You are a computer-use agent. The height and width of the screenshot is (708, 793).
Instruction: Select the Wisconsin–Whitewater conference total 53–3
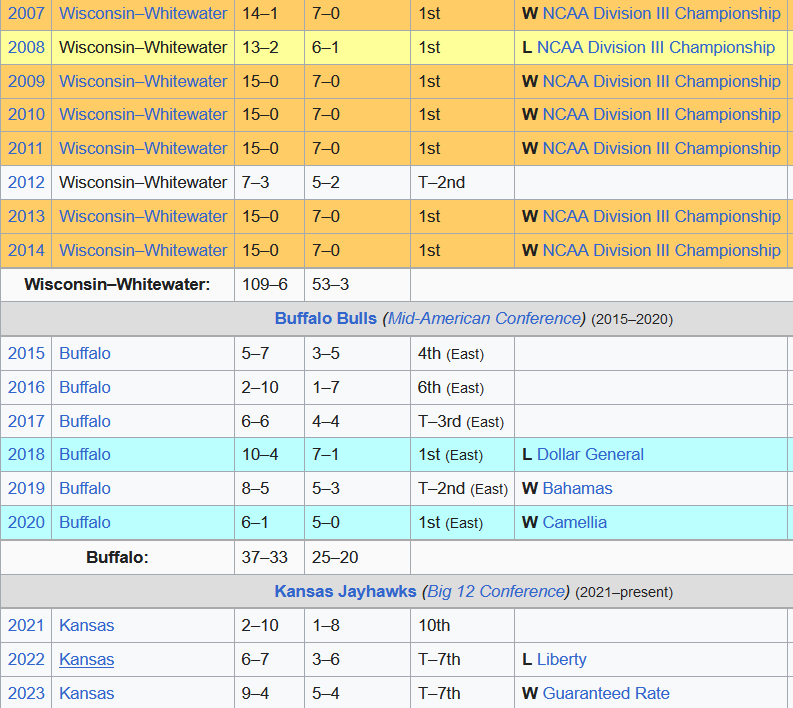click(x=330, y=284)
